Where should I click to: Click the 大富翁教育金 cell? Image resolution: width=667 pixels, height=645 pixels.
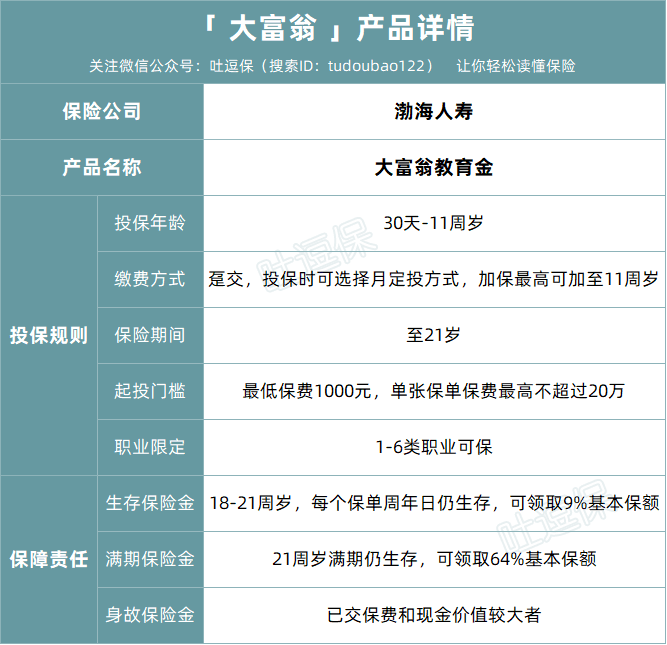coord(434,168)
